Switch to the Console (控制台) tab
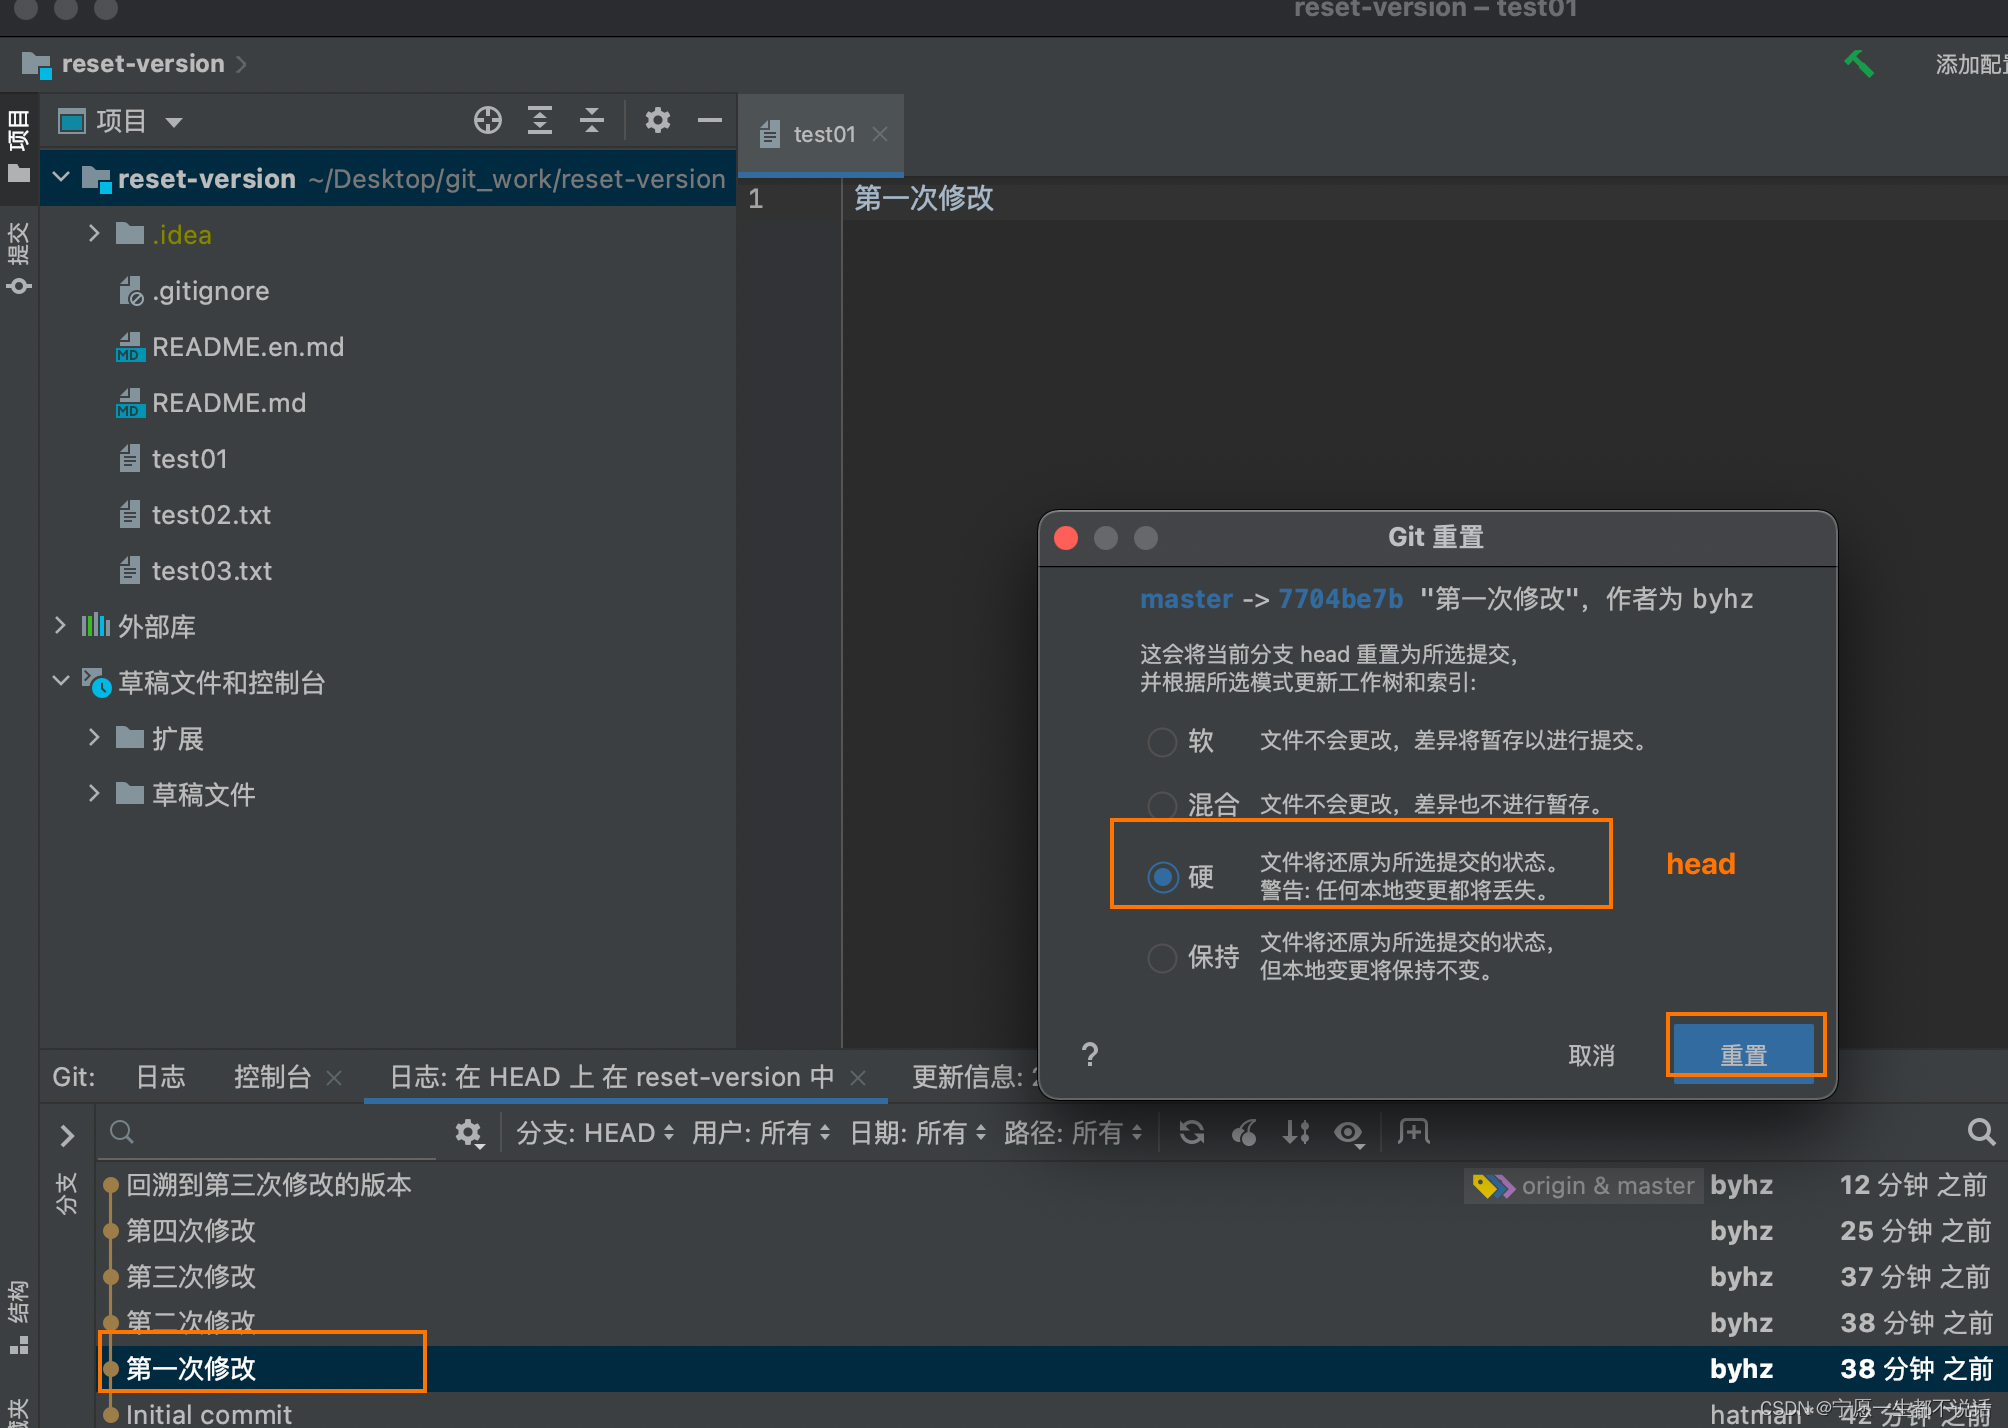Image resolution: width=2008 pixels, height=1428 pixels. click(x=272, y=1077)
